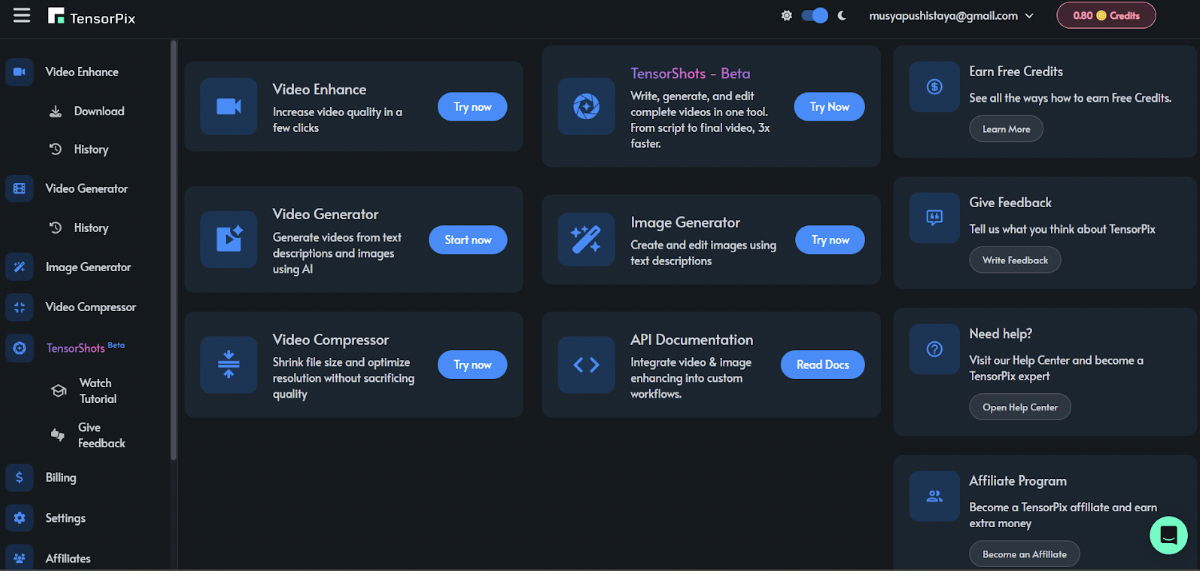Click the Earn Free Credits dollar icon
The height and width of the screenshot is (574, 1200).
934,87
